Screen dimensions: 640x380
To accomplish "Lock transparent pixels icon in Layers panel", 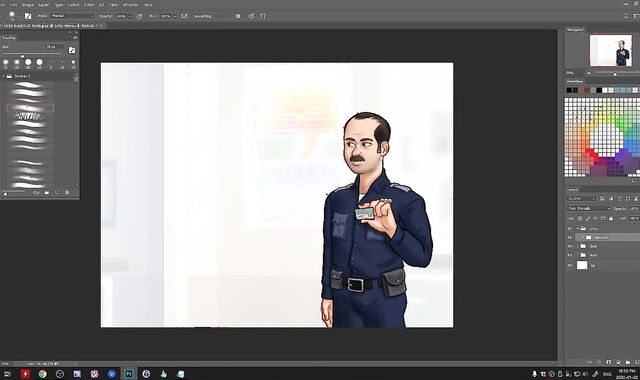I will (x=580, y=218).
